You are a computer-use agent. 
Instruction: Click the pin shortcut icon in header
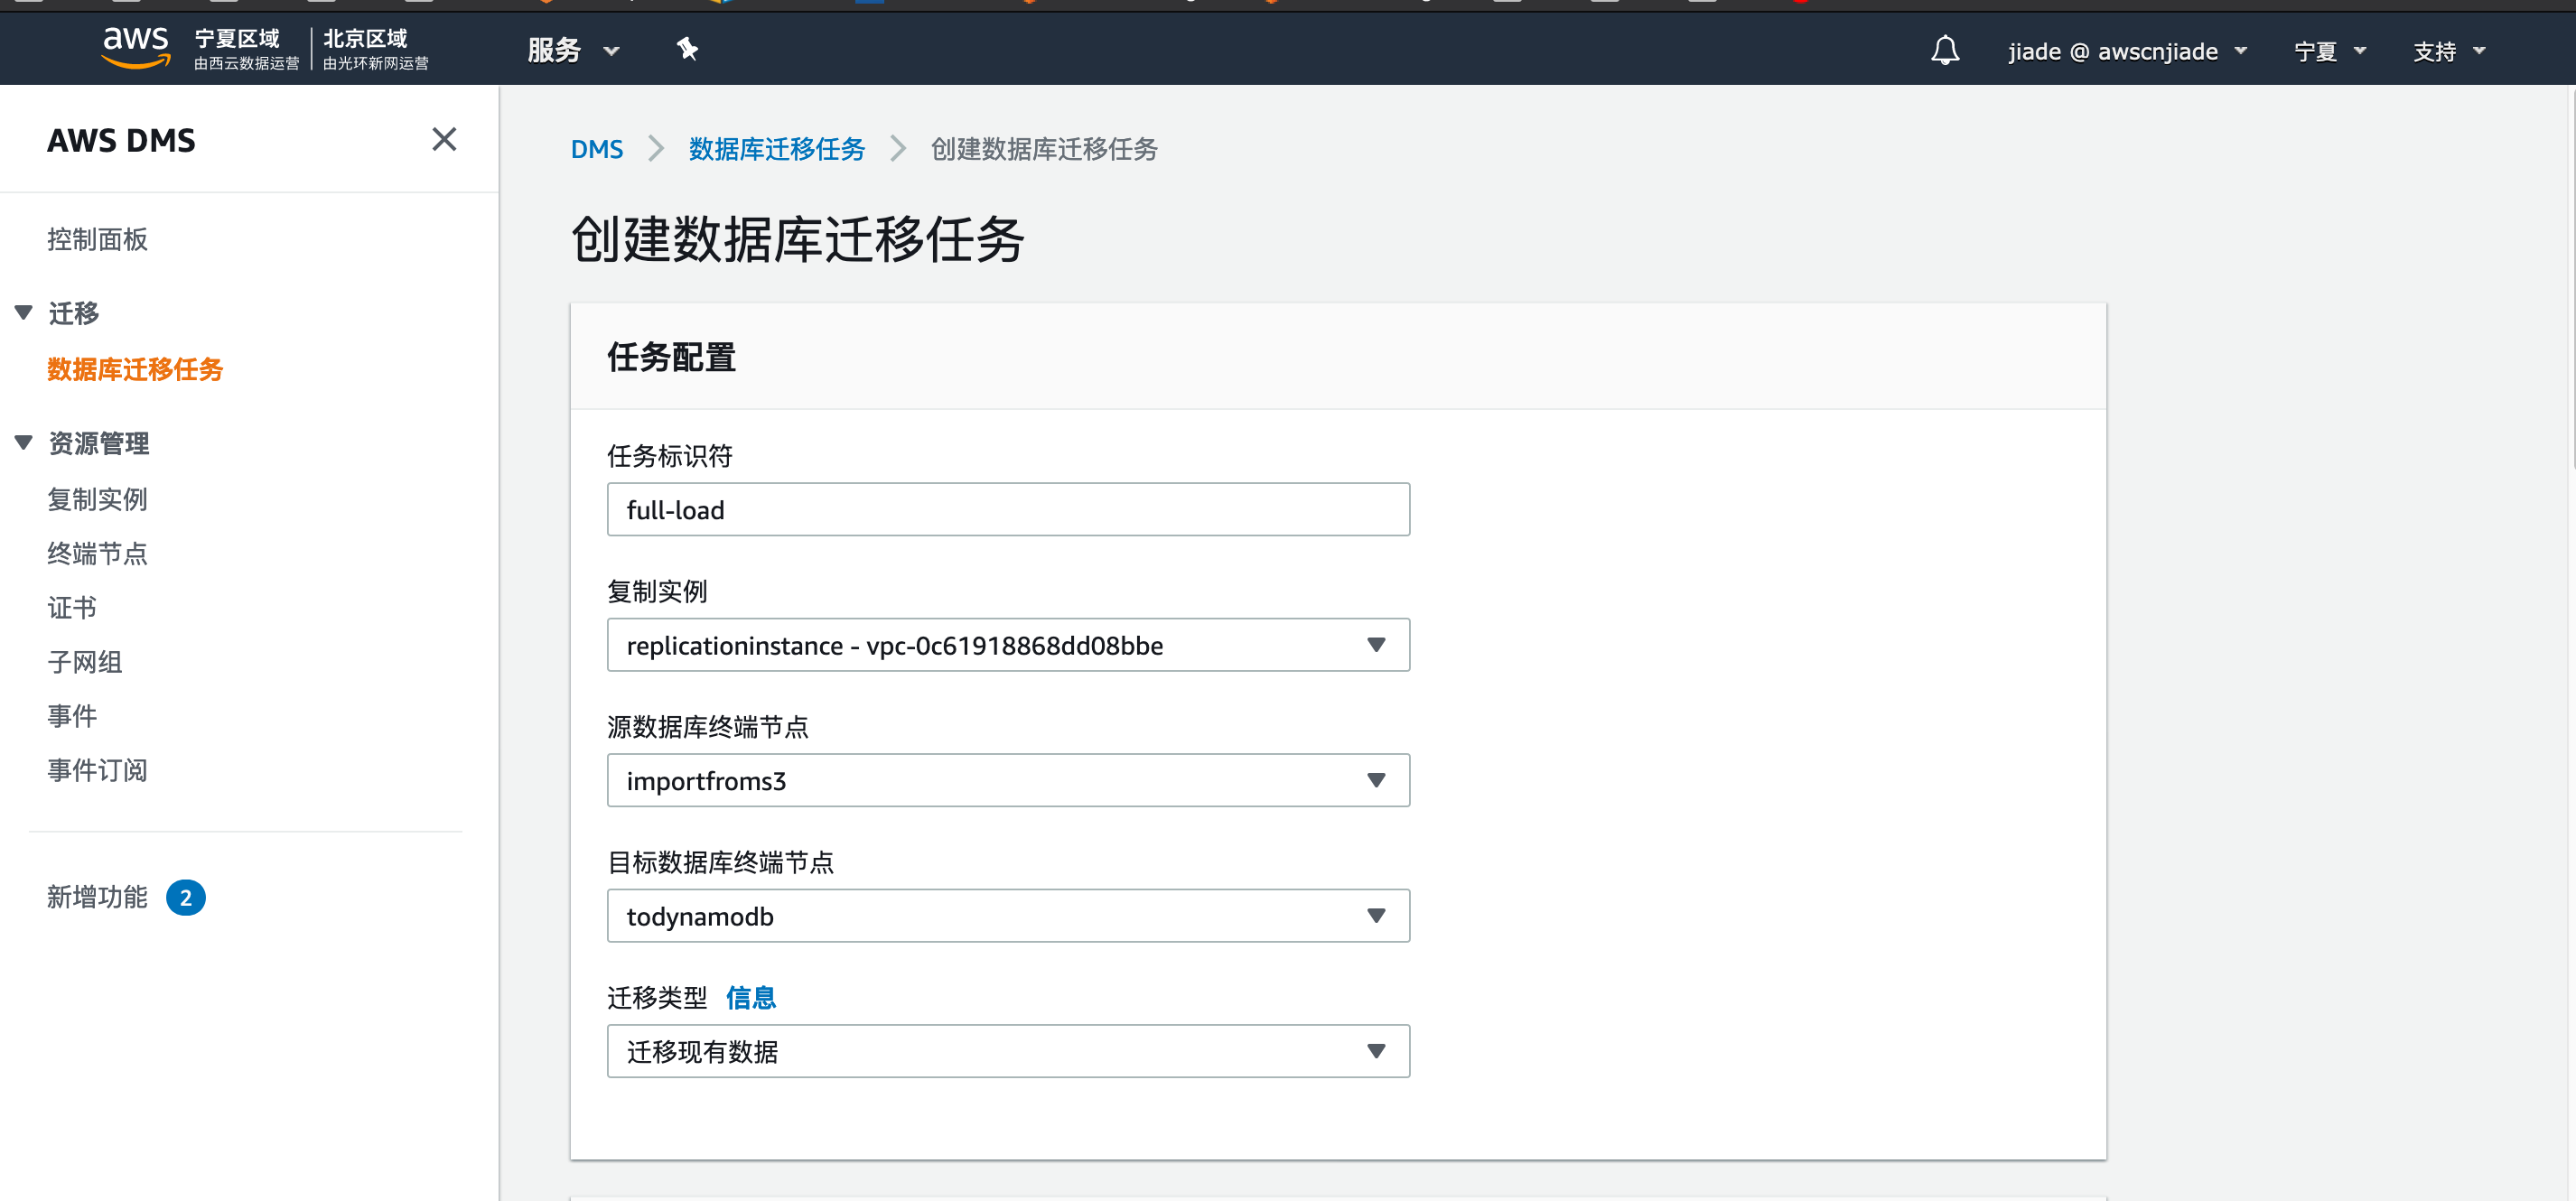687,49
